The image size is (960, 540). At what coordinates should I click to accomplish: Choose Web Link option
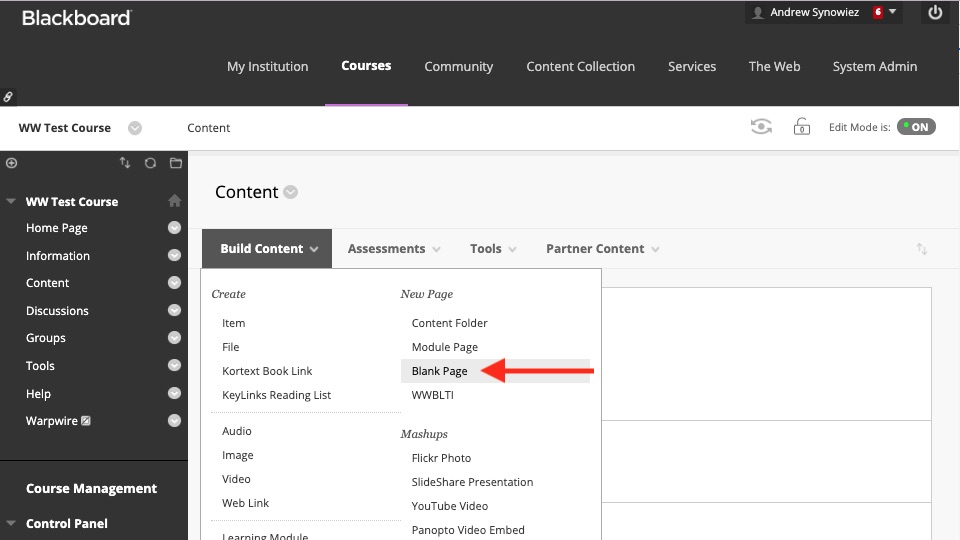[245, 503]
